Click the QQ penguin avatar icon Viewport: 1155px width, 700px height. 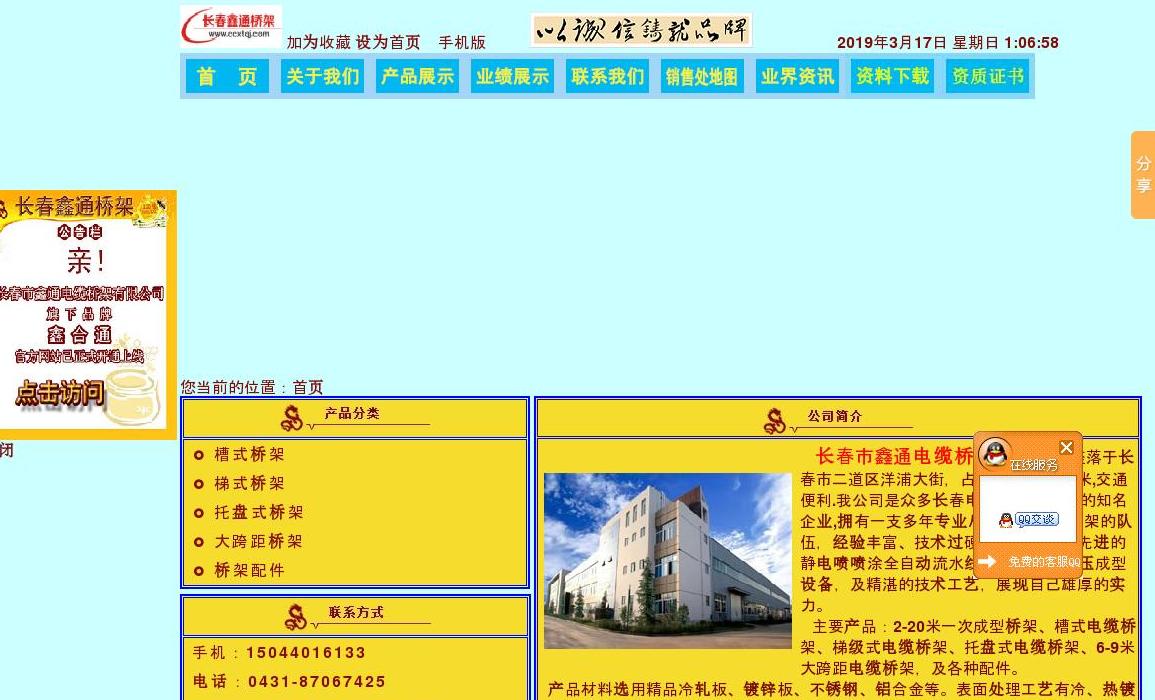click(x=996, y=452)
